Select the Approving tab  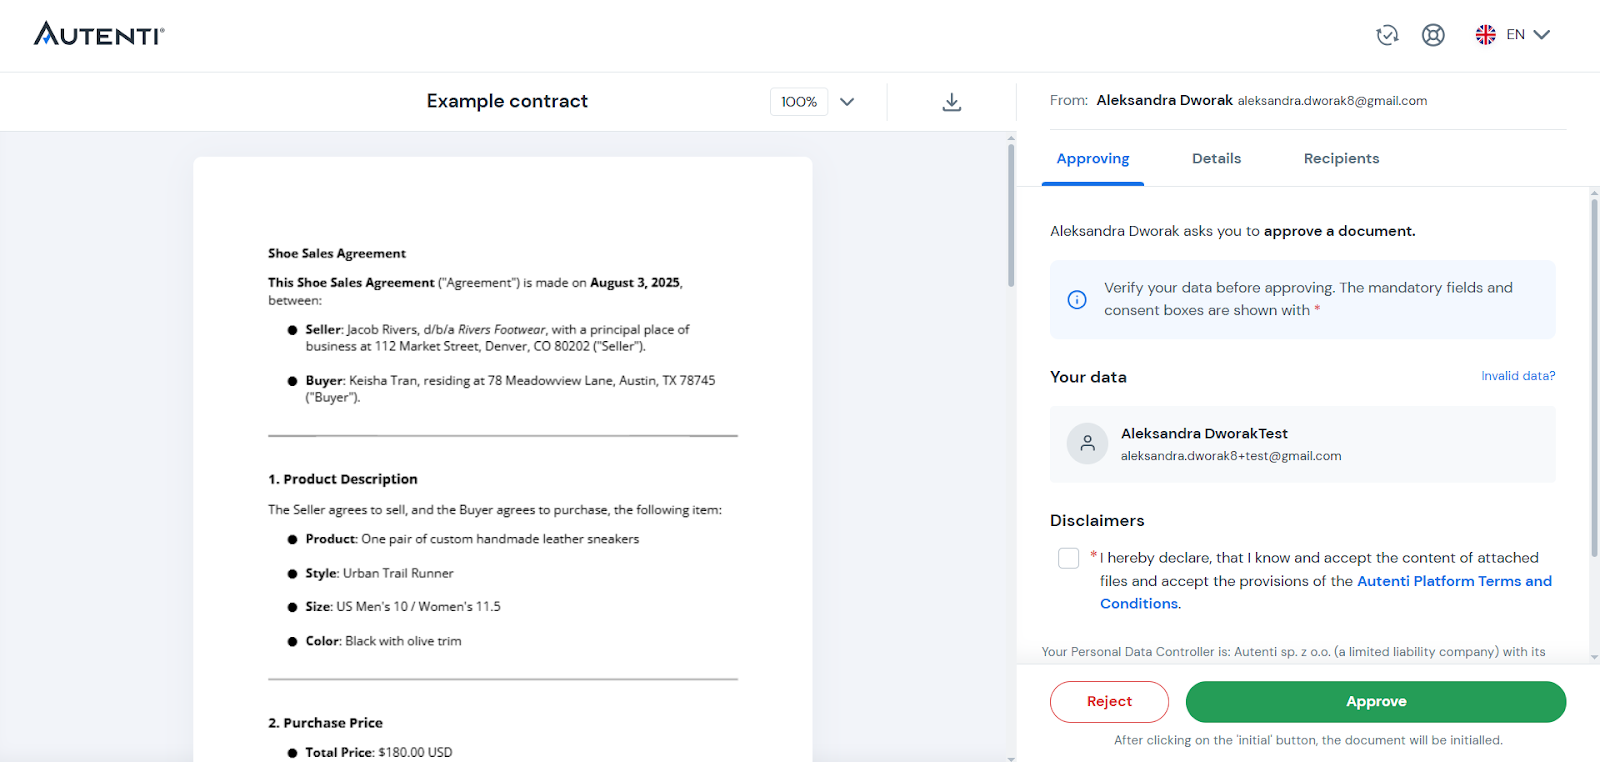tap(1092, 159)
